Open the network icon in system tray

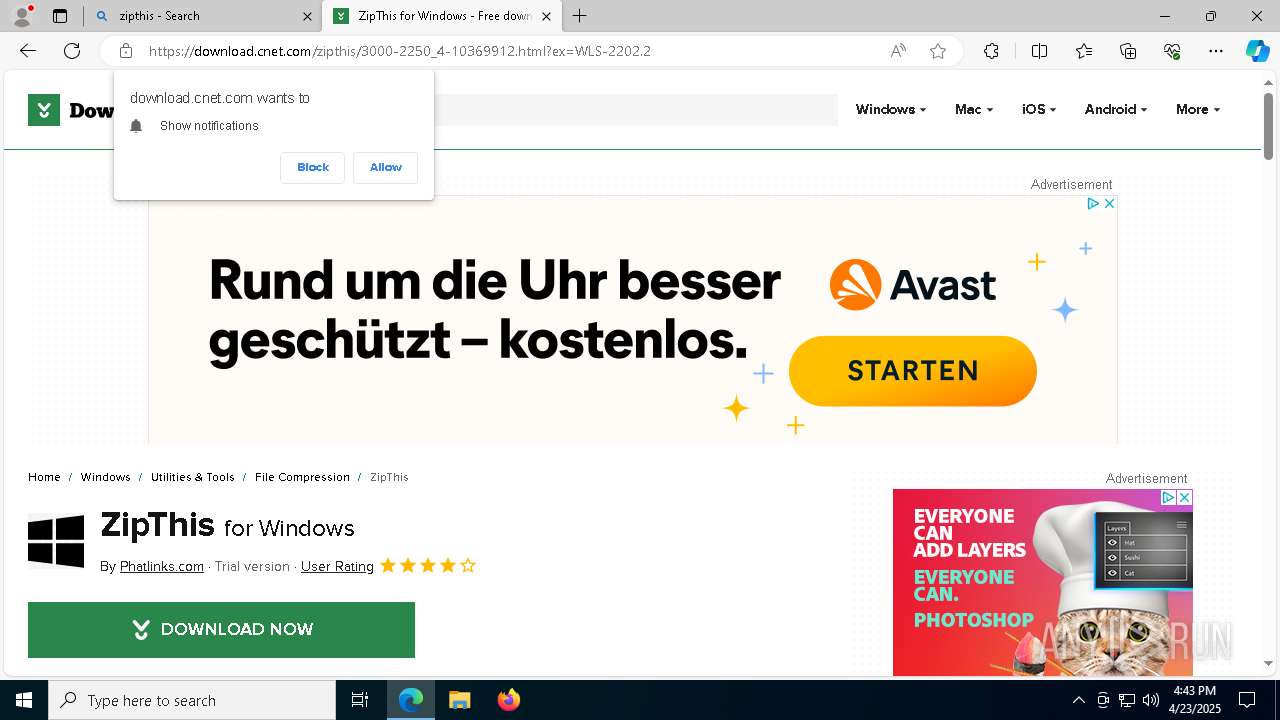coord(1127,700)
